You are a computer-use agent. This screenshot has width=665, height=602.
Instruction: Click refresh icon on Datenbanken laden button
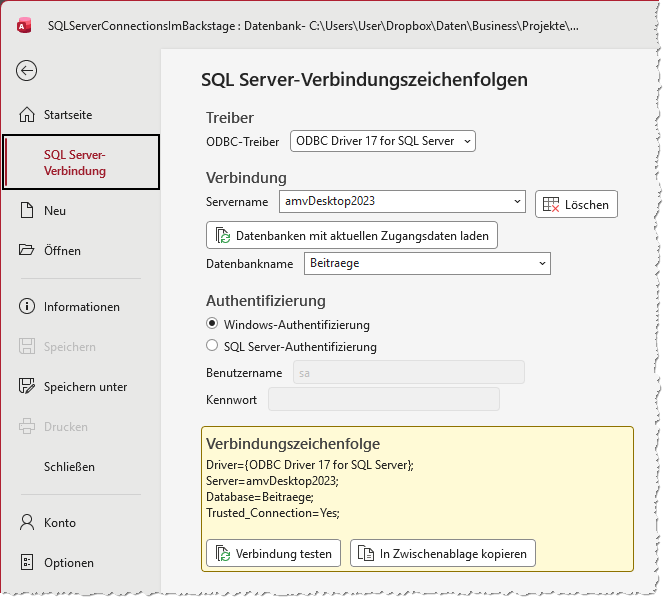tap(223, 235)
